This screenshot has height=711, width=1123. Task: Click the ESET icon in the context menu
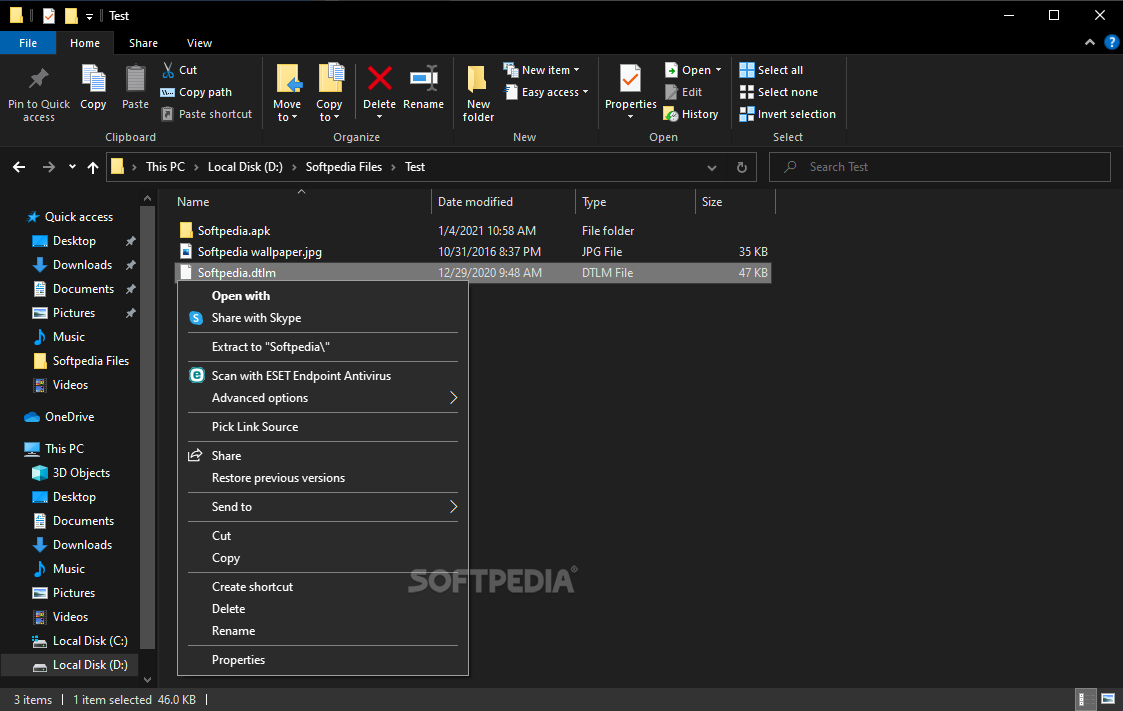[196, 374]
